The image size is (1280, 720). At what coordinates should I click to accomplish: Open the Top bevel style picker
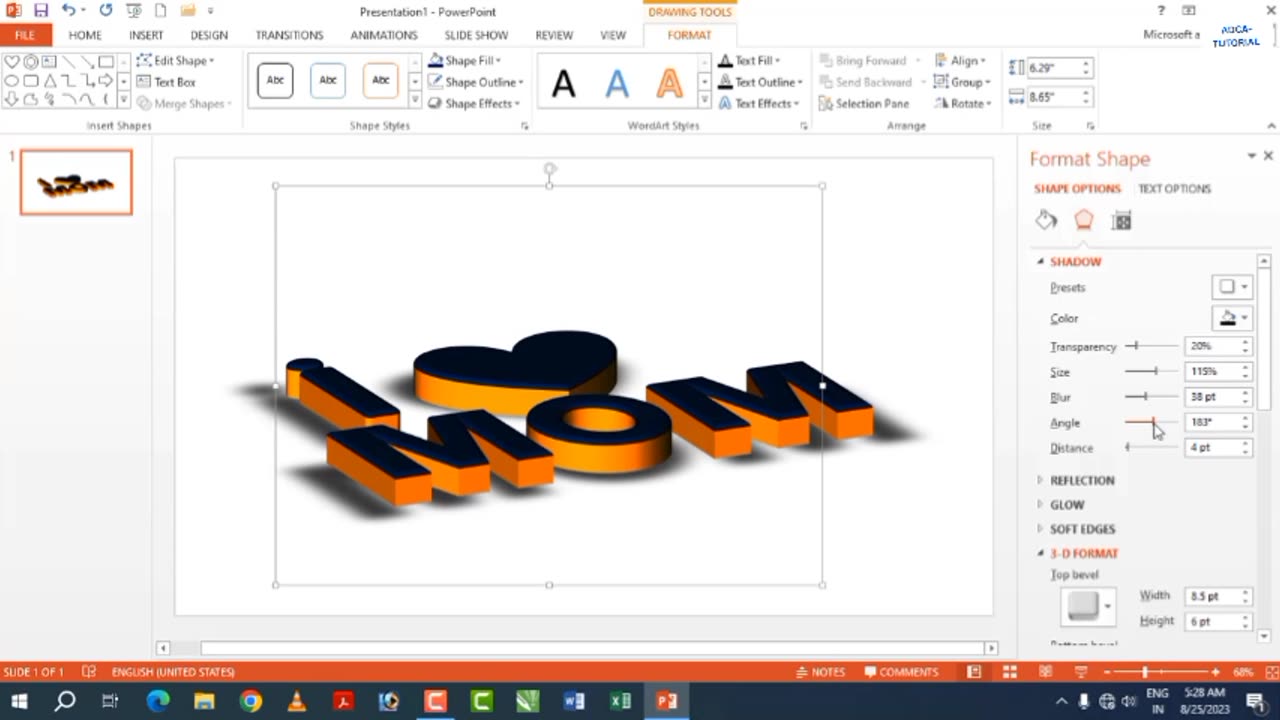coord(1088,606)
